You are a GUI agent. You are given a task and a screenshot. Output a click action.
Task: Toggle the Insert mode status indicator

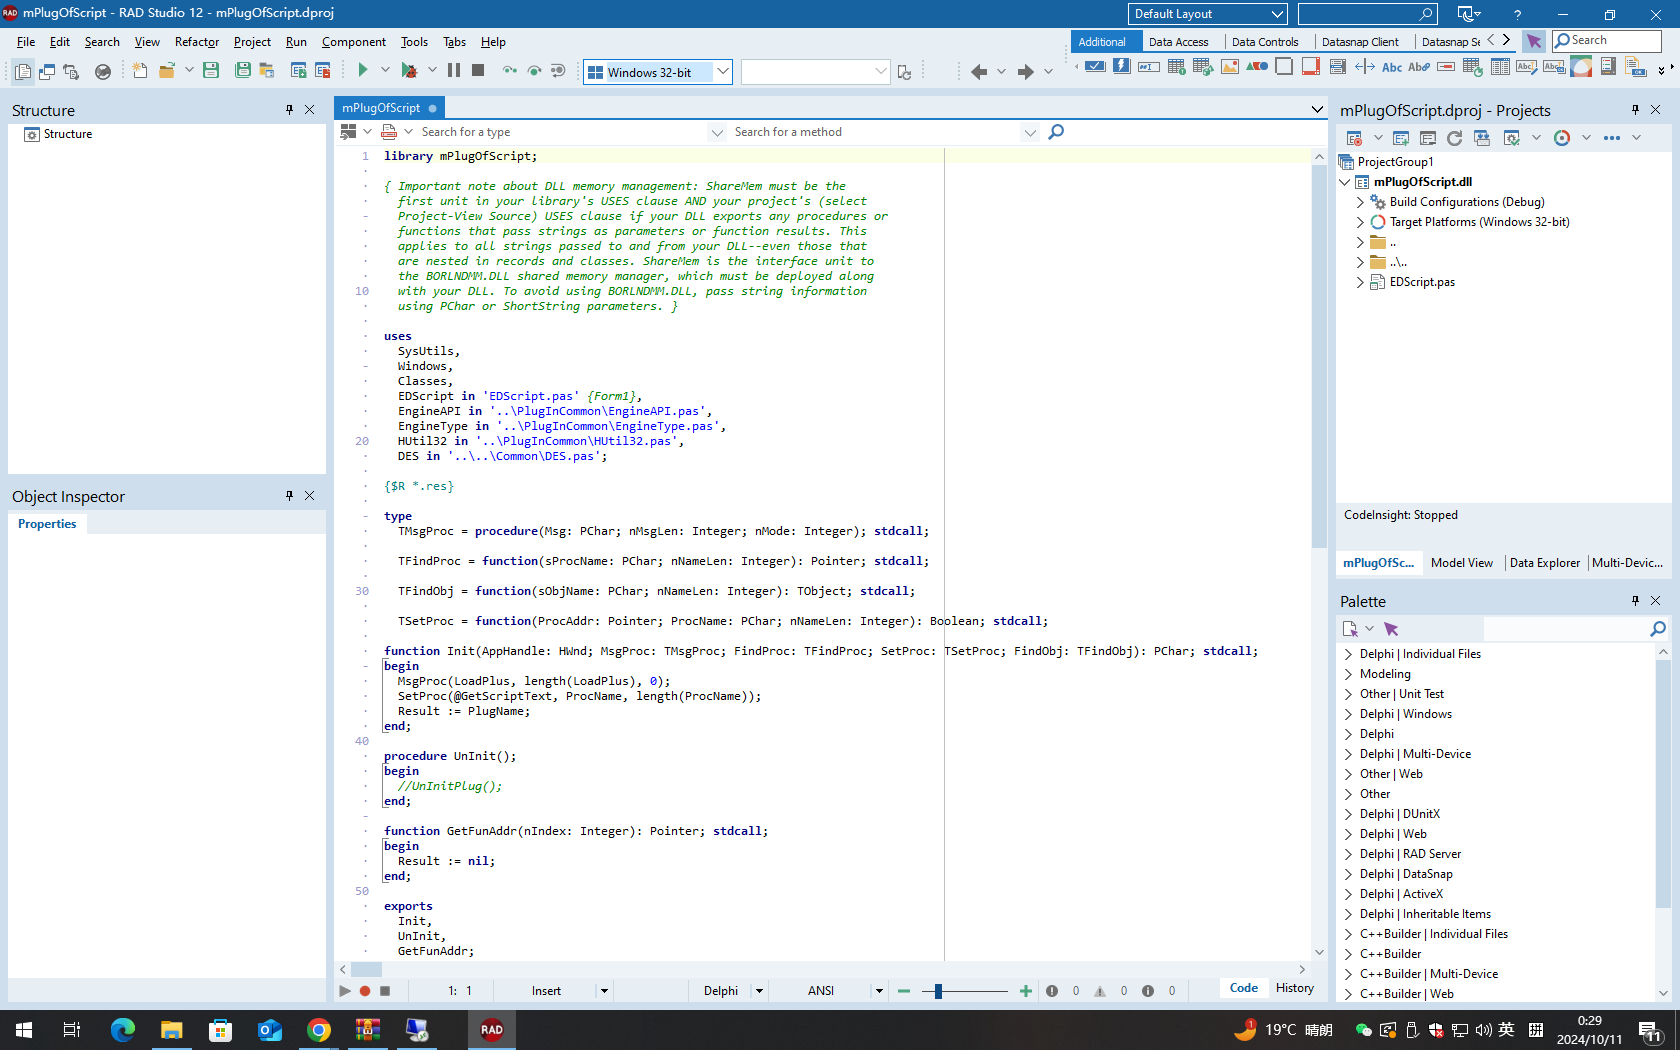click(x=546, y=991)
